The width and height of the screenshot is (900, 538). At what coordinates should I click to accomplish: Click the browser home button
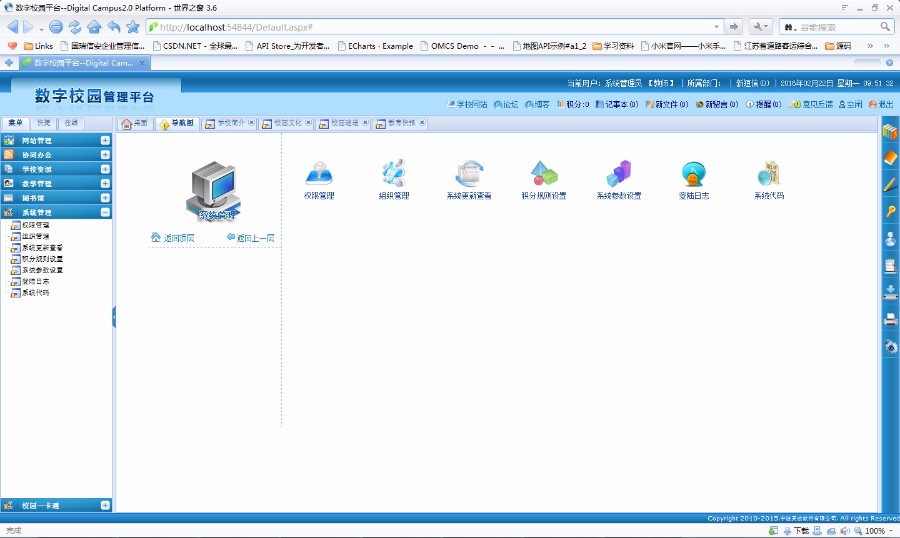pyautogui.click(x=94, y=27)
